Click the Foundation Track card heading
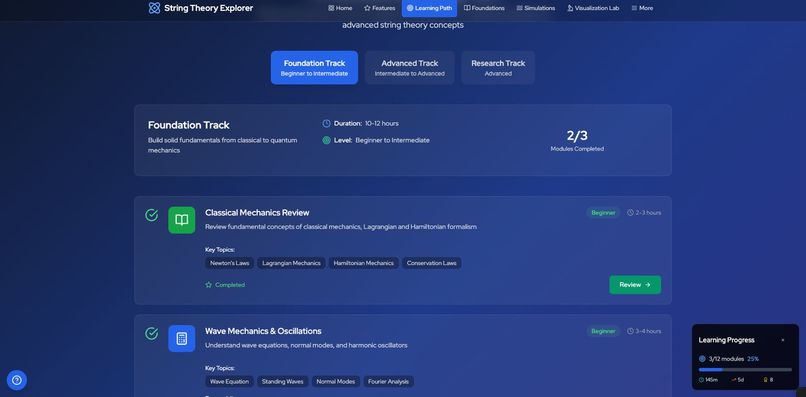 pyautogui.click(x=189, y=125)
